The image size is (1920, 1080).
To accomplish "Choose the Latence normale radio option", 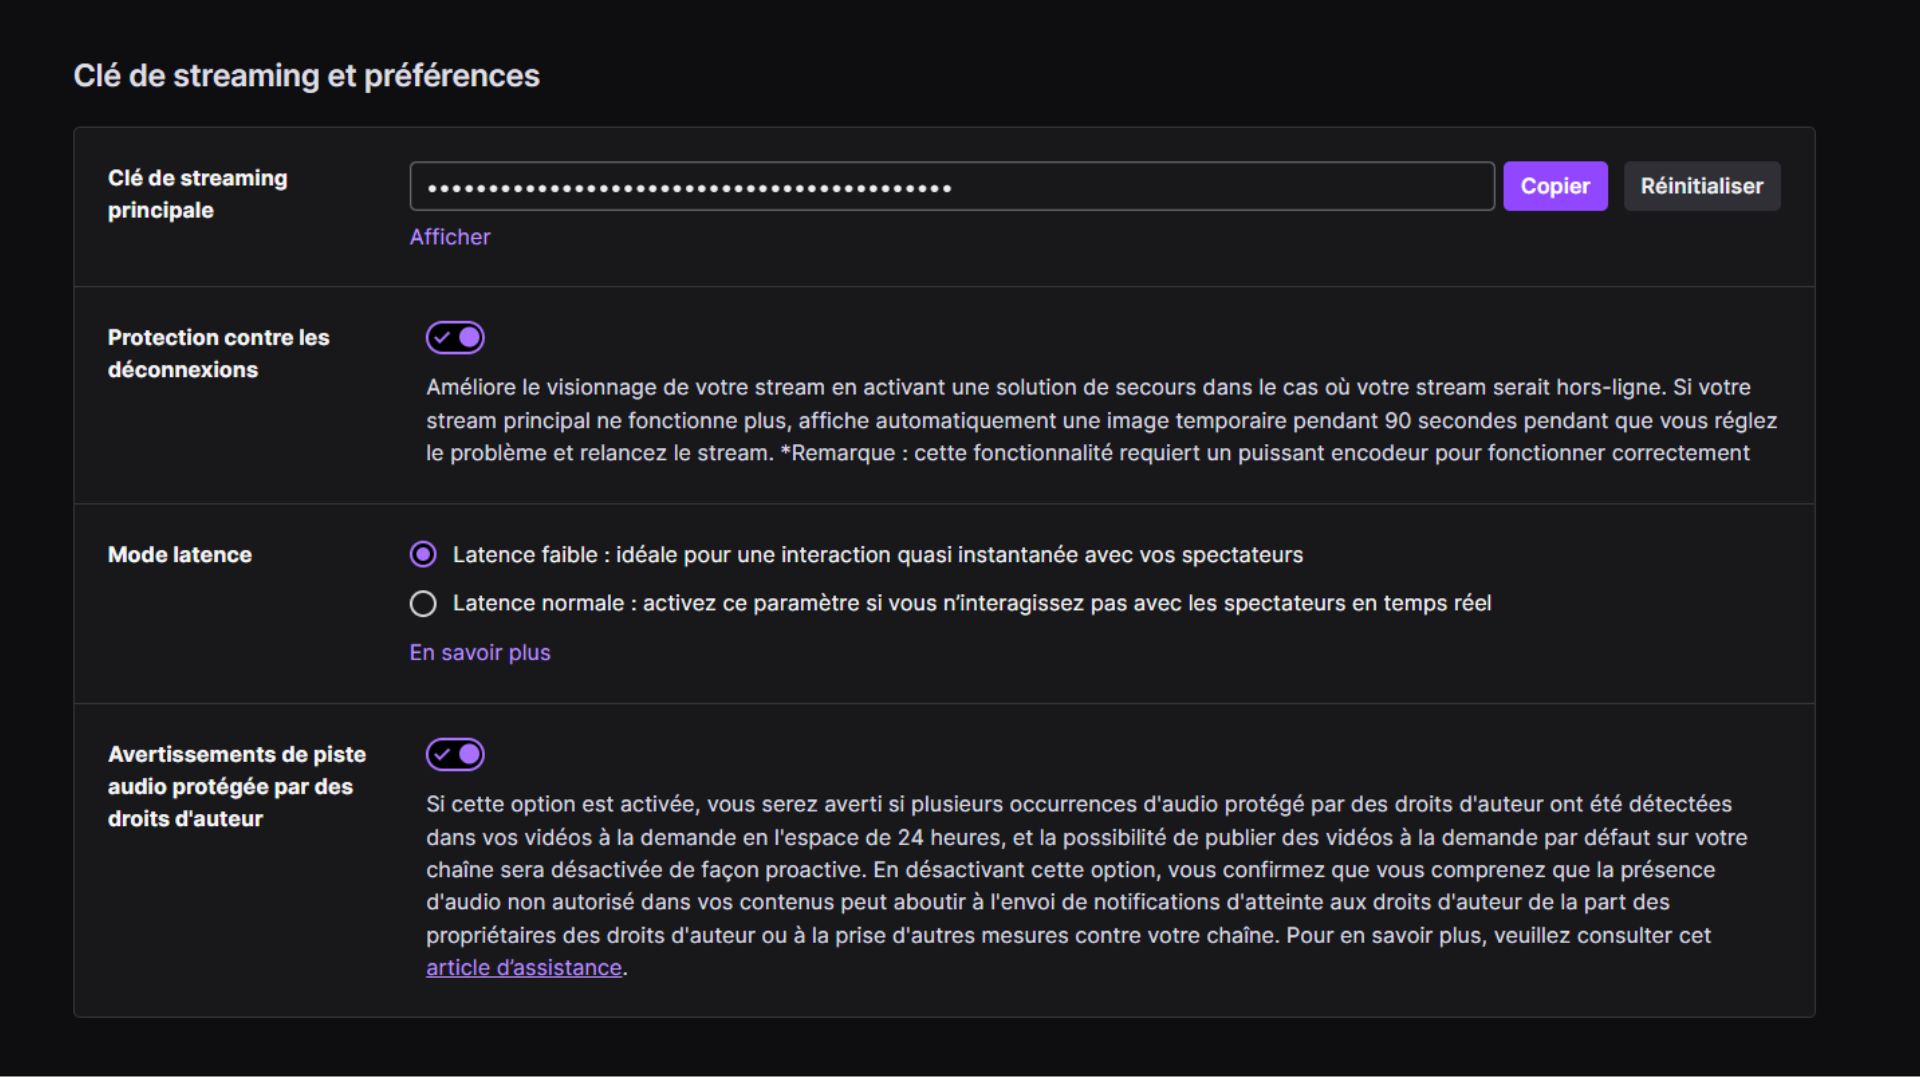I will (423, 603).
